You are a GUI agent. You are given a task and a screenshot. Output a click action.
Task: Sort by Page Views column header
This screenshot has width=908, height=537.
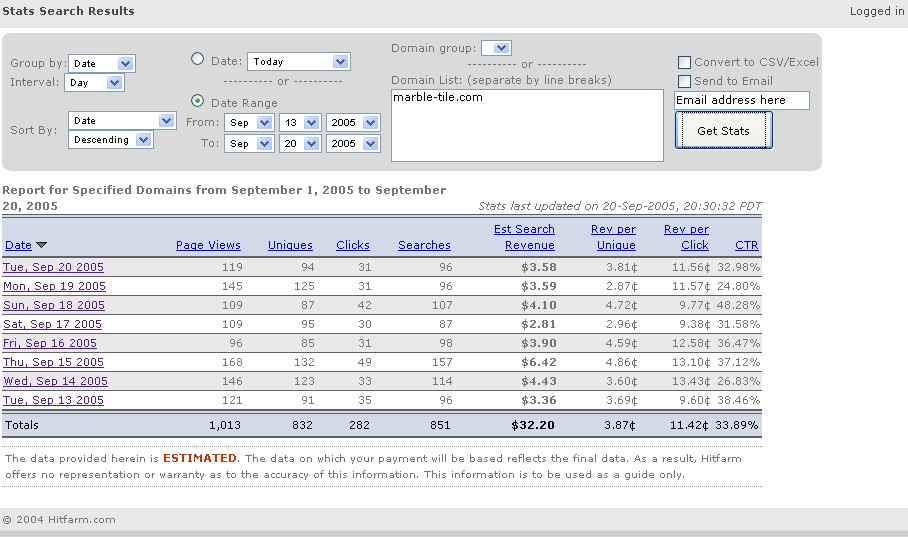(x=208, y=245)
